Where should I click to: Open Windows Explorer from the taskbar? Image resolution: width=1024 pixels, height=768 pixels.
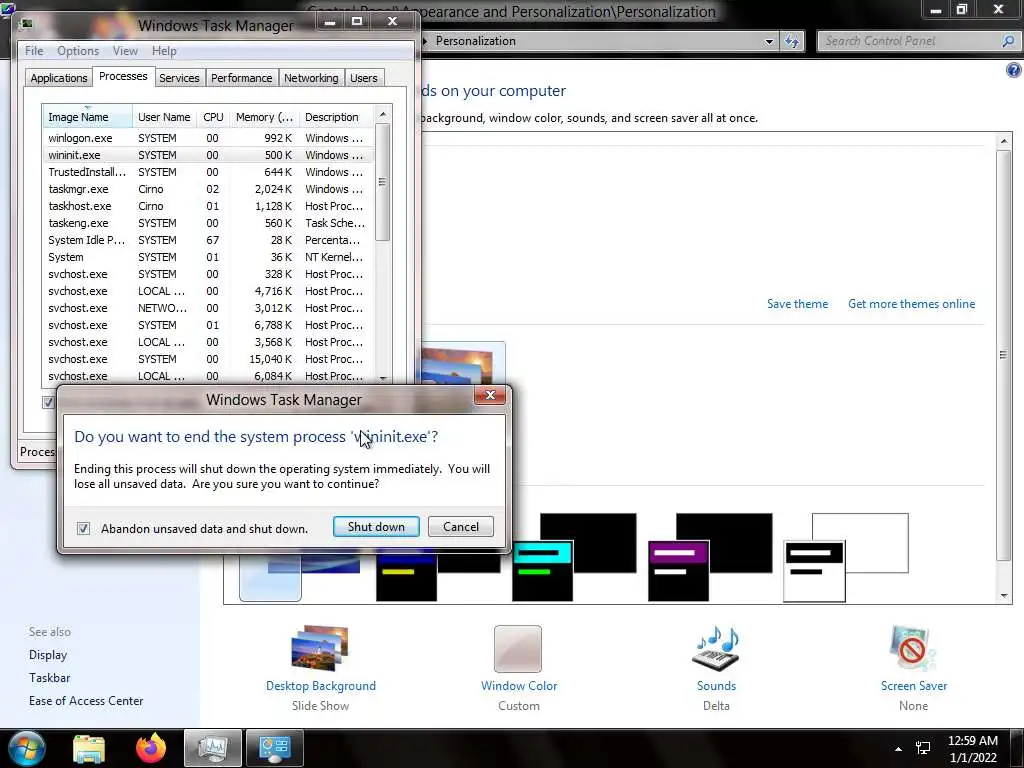point(89,748)
